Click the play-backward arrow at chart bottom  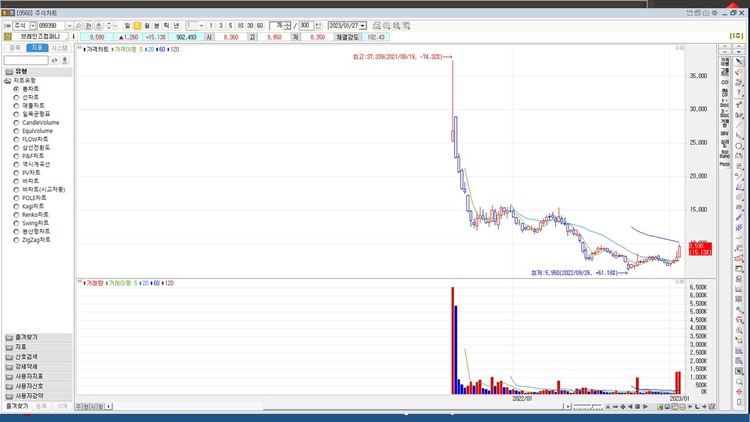(630, 407)
